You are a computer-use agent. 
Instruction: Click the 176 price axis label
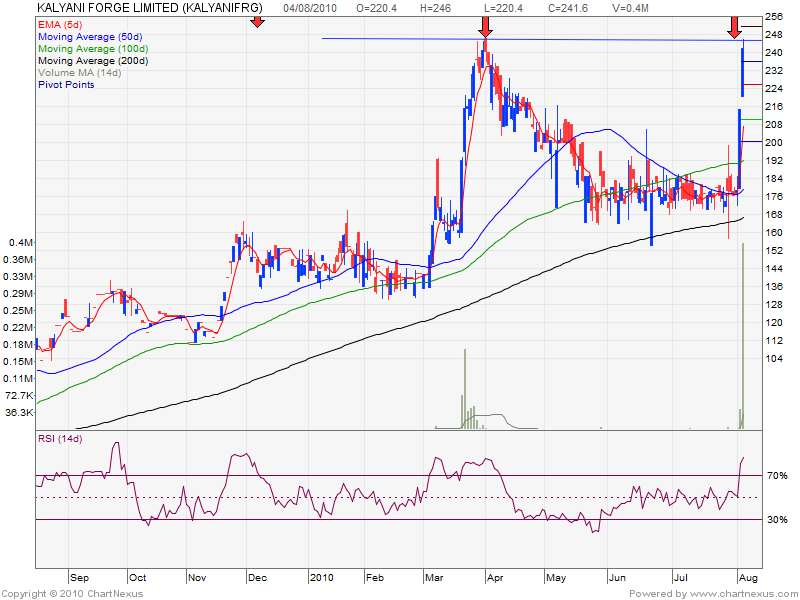coord(774,196)
